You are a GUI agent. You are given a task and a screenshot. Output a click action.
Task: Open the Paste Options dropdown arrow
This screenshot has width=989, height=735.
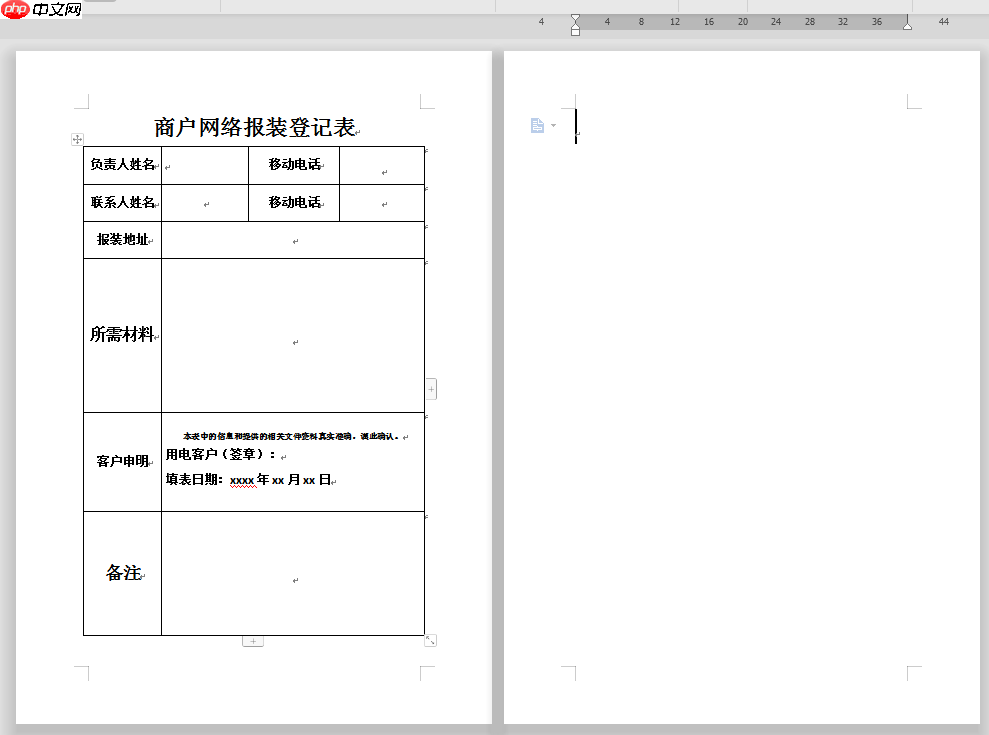pos(551,125)
